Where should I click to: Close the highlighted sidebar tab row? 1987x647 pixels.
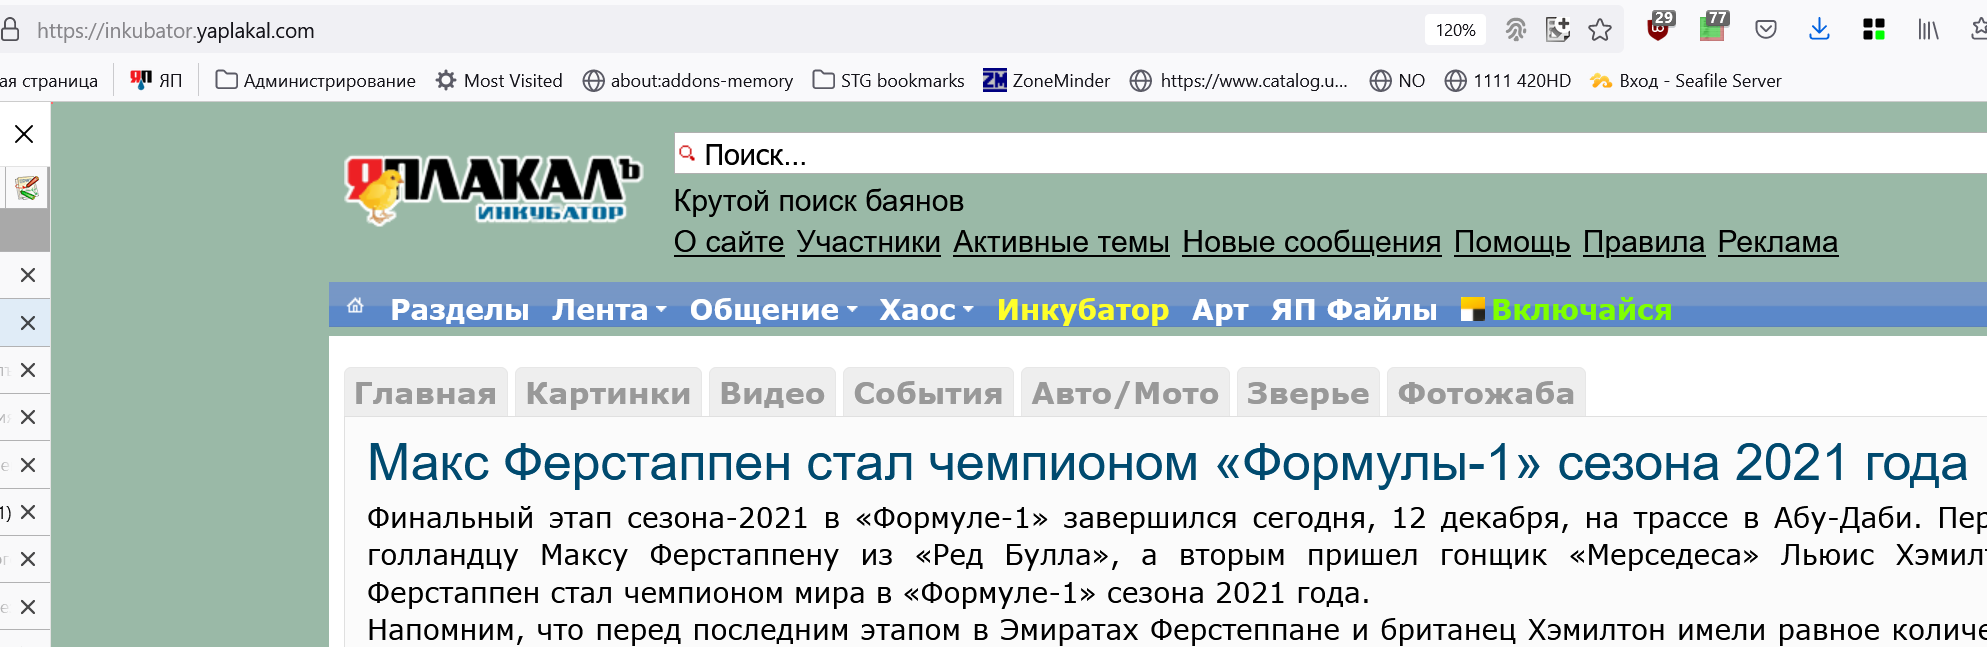click(28, 323)
